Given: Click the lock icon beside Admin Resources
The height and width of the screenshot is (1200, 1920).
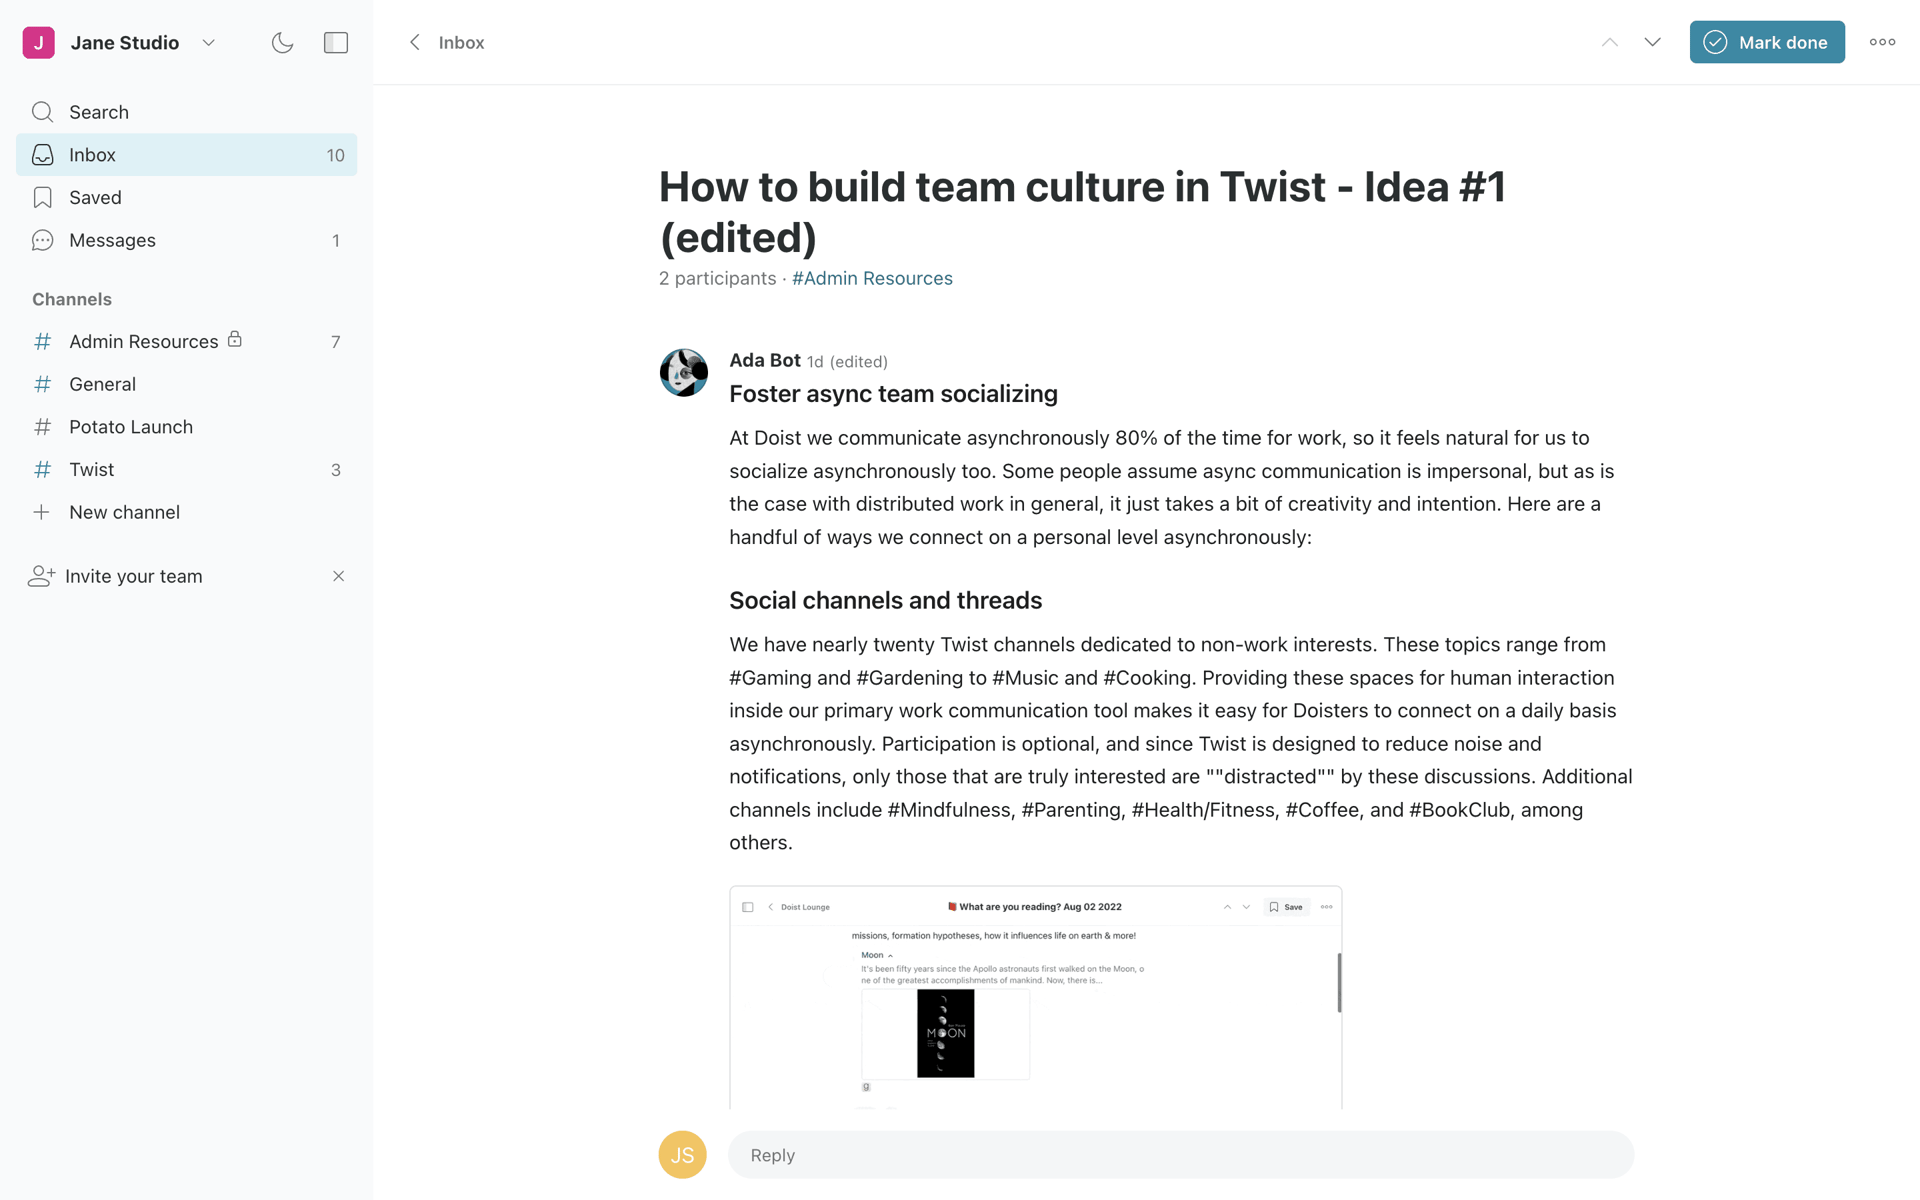Looking at the screenshot, I should pyautogui.click(x=235, y=339).
